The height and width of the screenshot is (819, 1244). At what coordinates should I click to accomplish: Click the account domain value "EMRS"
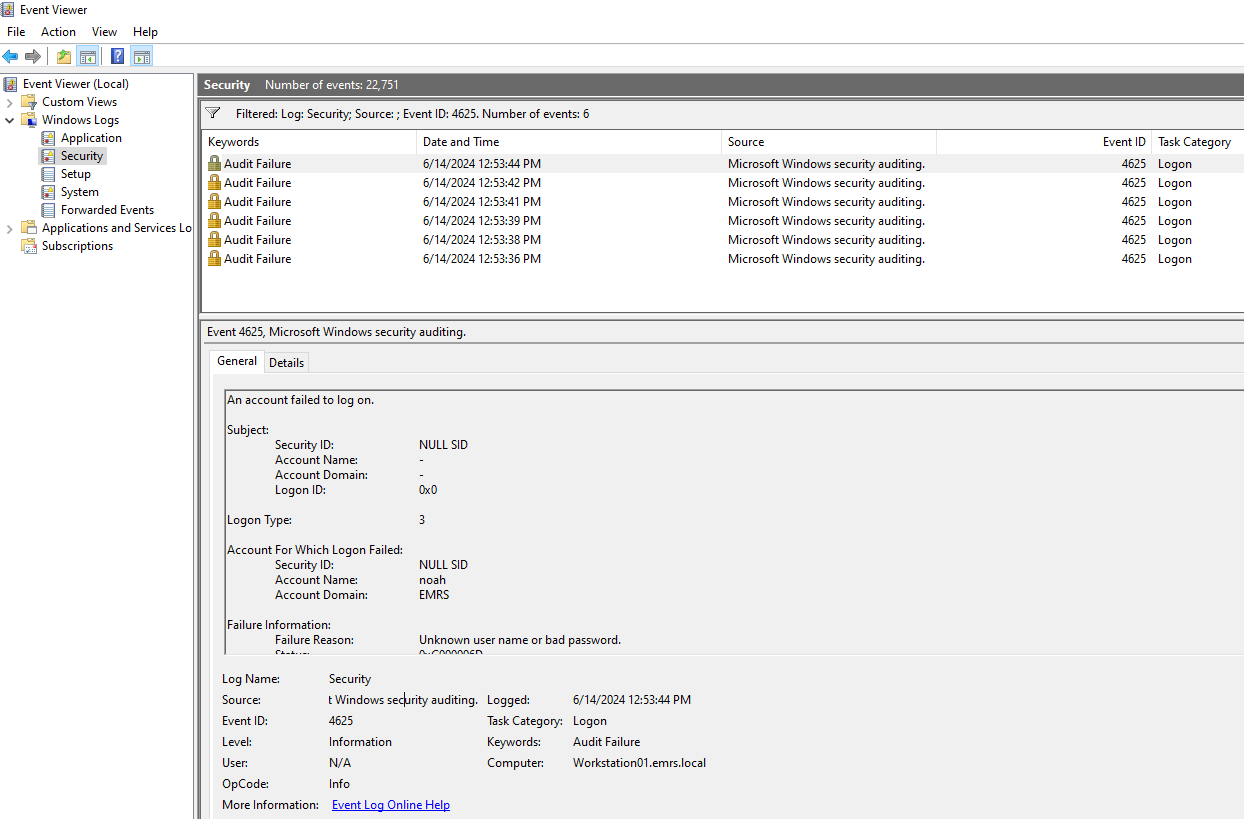[434, 595]
